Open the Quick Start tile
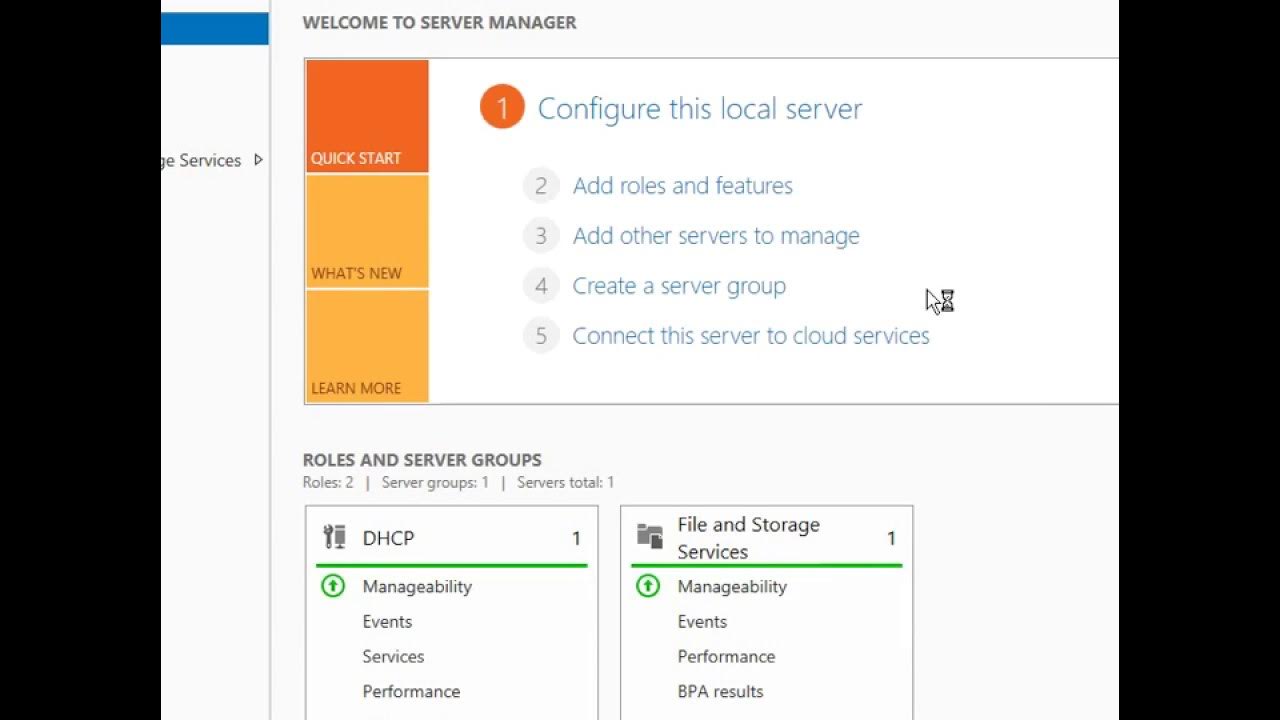1280x720 pixels. point(367,116)
